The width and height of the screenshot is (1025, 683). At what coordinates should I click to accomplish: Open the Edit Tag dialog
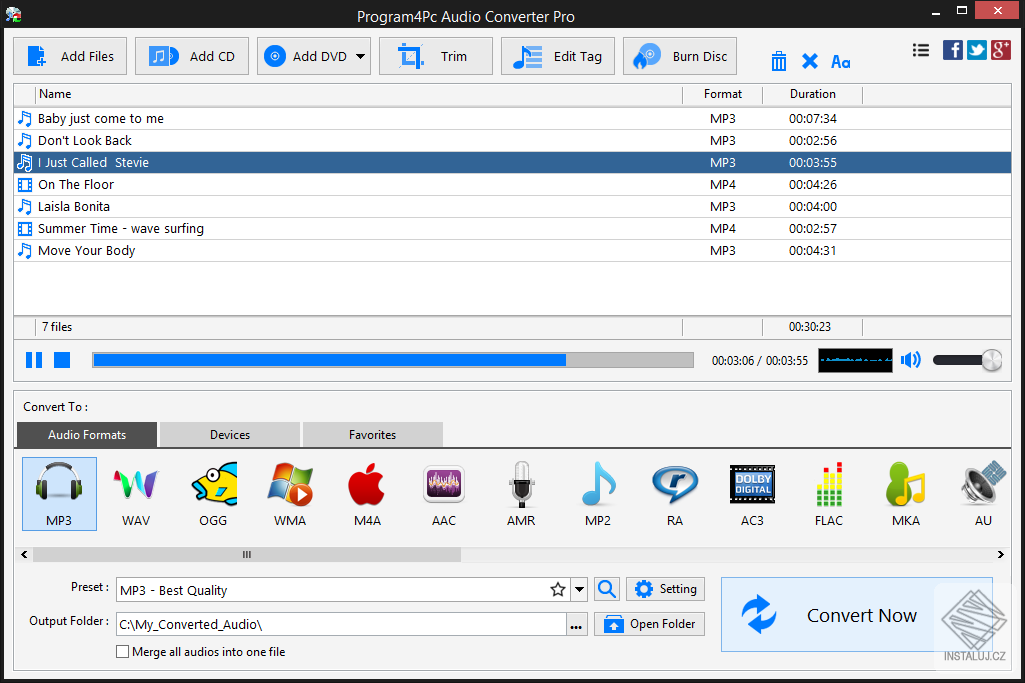557,56
